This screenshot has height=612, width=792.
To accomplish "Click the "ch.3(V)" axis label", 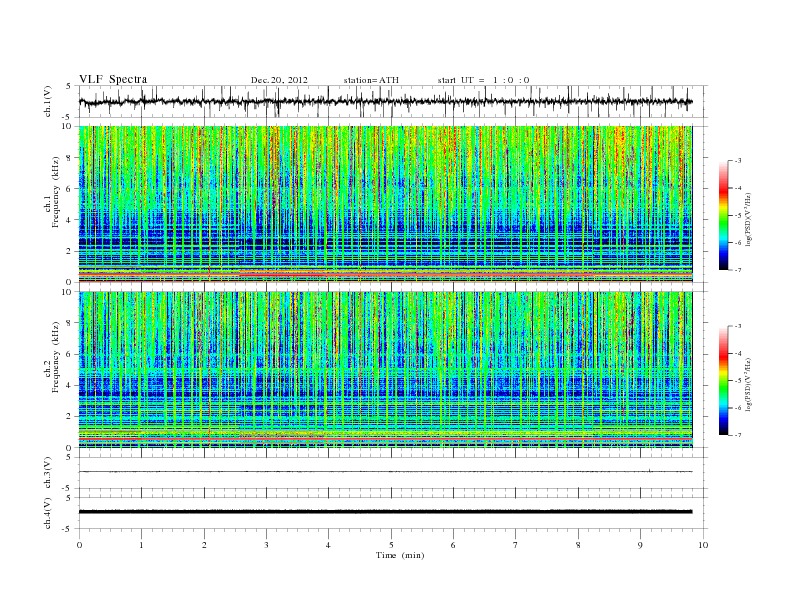I will point(48,473).
